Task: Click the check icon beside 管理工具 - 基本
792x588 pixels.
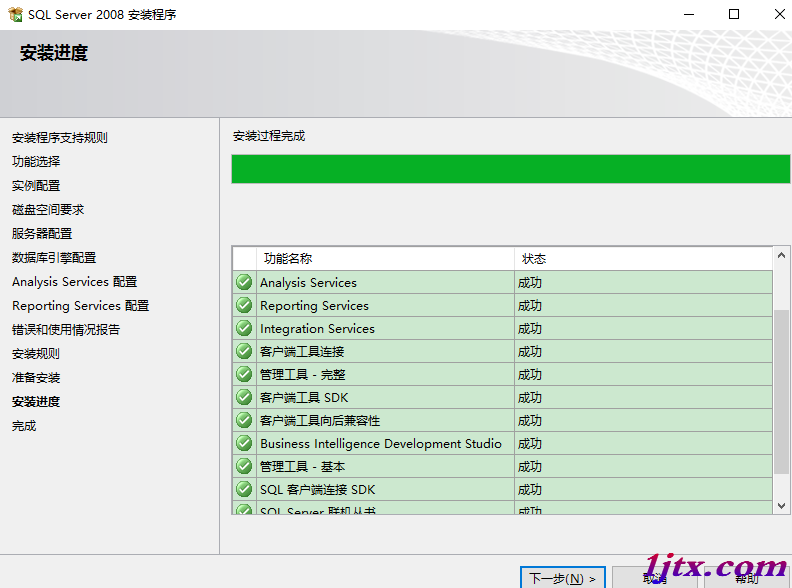Action: [x=244, y=466]
